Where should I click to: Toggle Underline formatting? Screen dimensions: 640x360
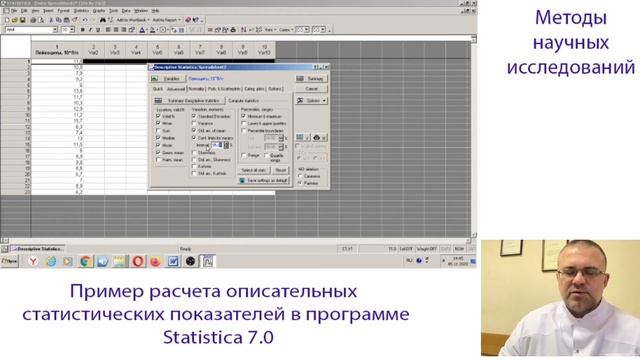(98, 30)
